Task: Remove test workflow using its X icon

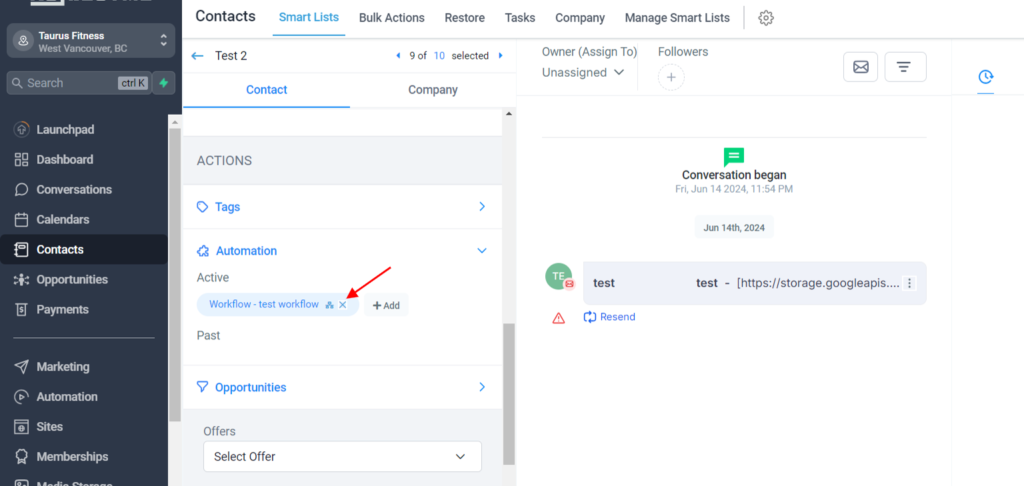Action: pyautogui.click(x=343, y=305)
